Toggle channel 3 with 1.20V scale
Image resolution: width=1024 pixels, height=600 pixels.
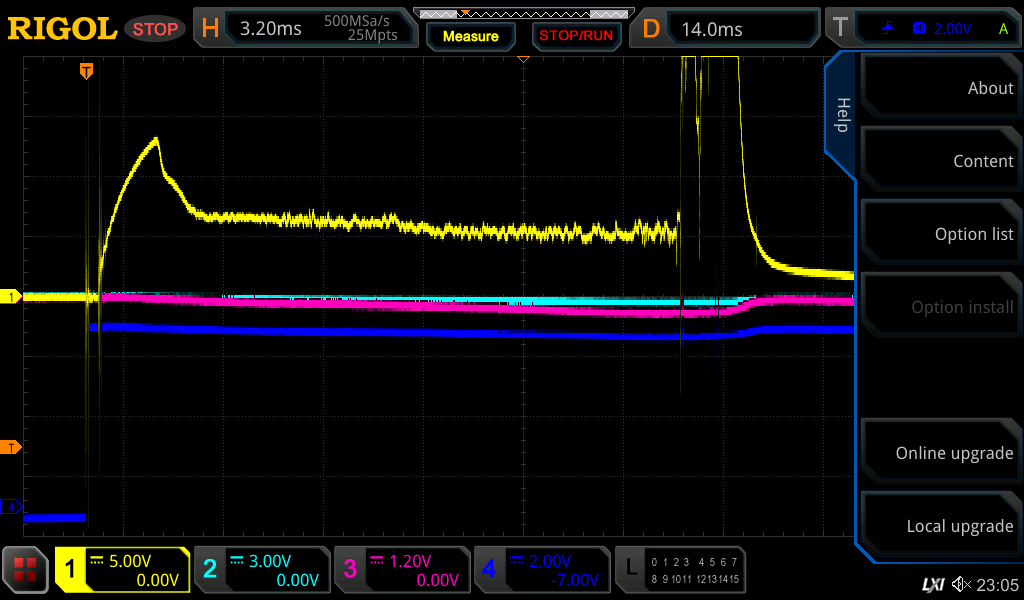click(x=401, y=570)
